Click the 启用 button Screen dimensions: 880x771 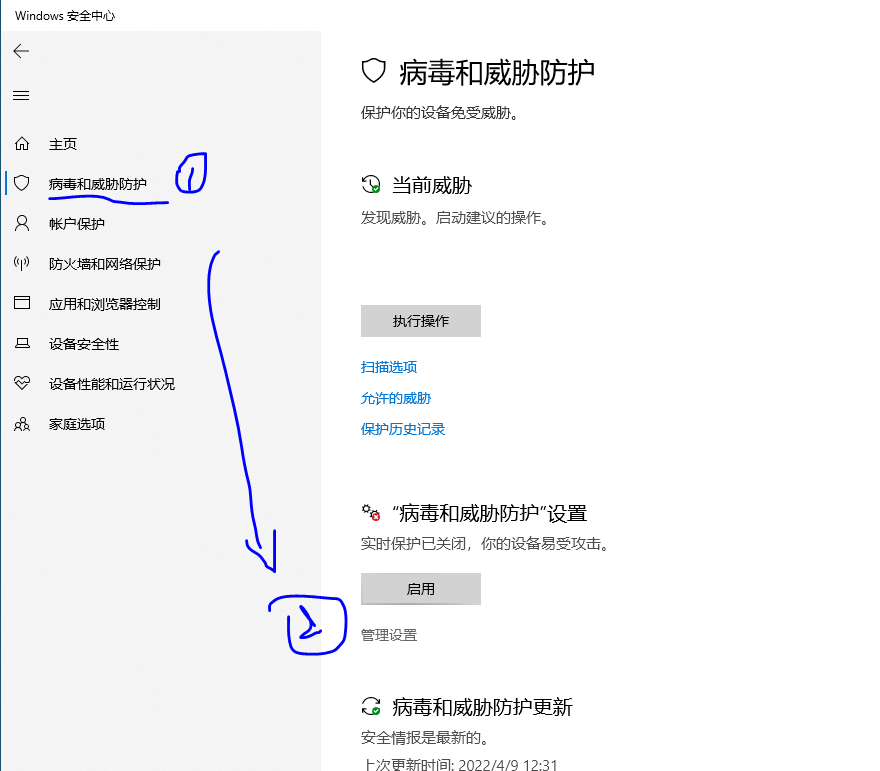(x=421, y=589)
